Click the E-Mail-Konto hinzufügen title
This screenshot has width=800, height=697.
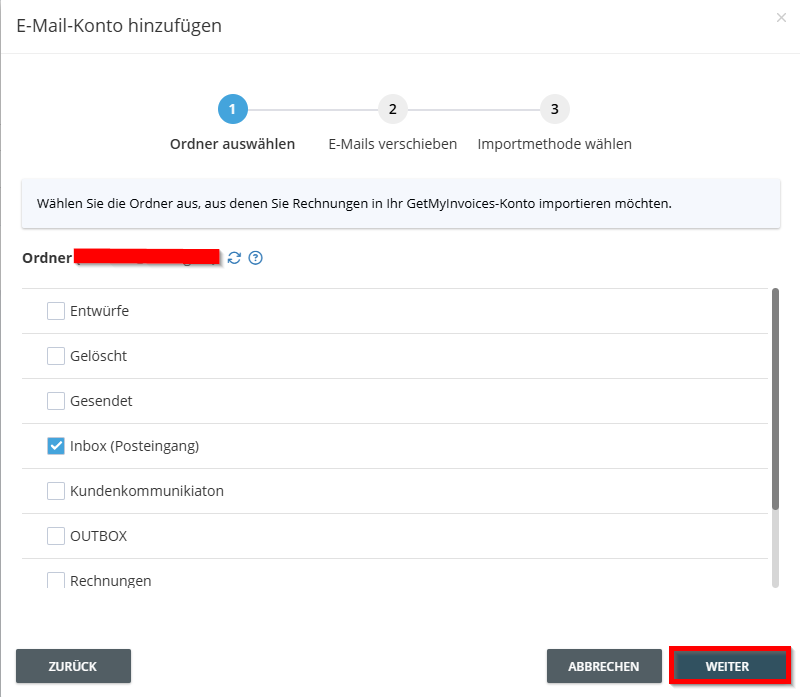[x=119, y=26]
